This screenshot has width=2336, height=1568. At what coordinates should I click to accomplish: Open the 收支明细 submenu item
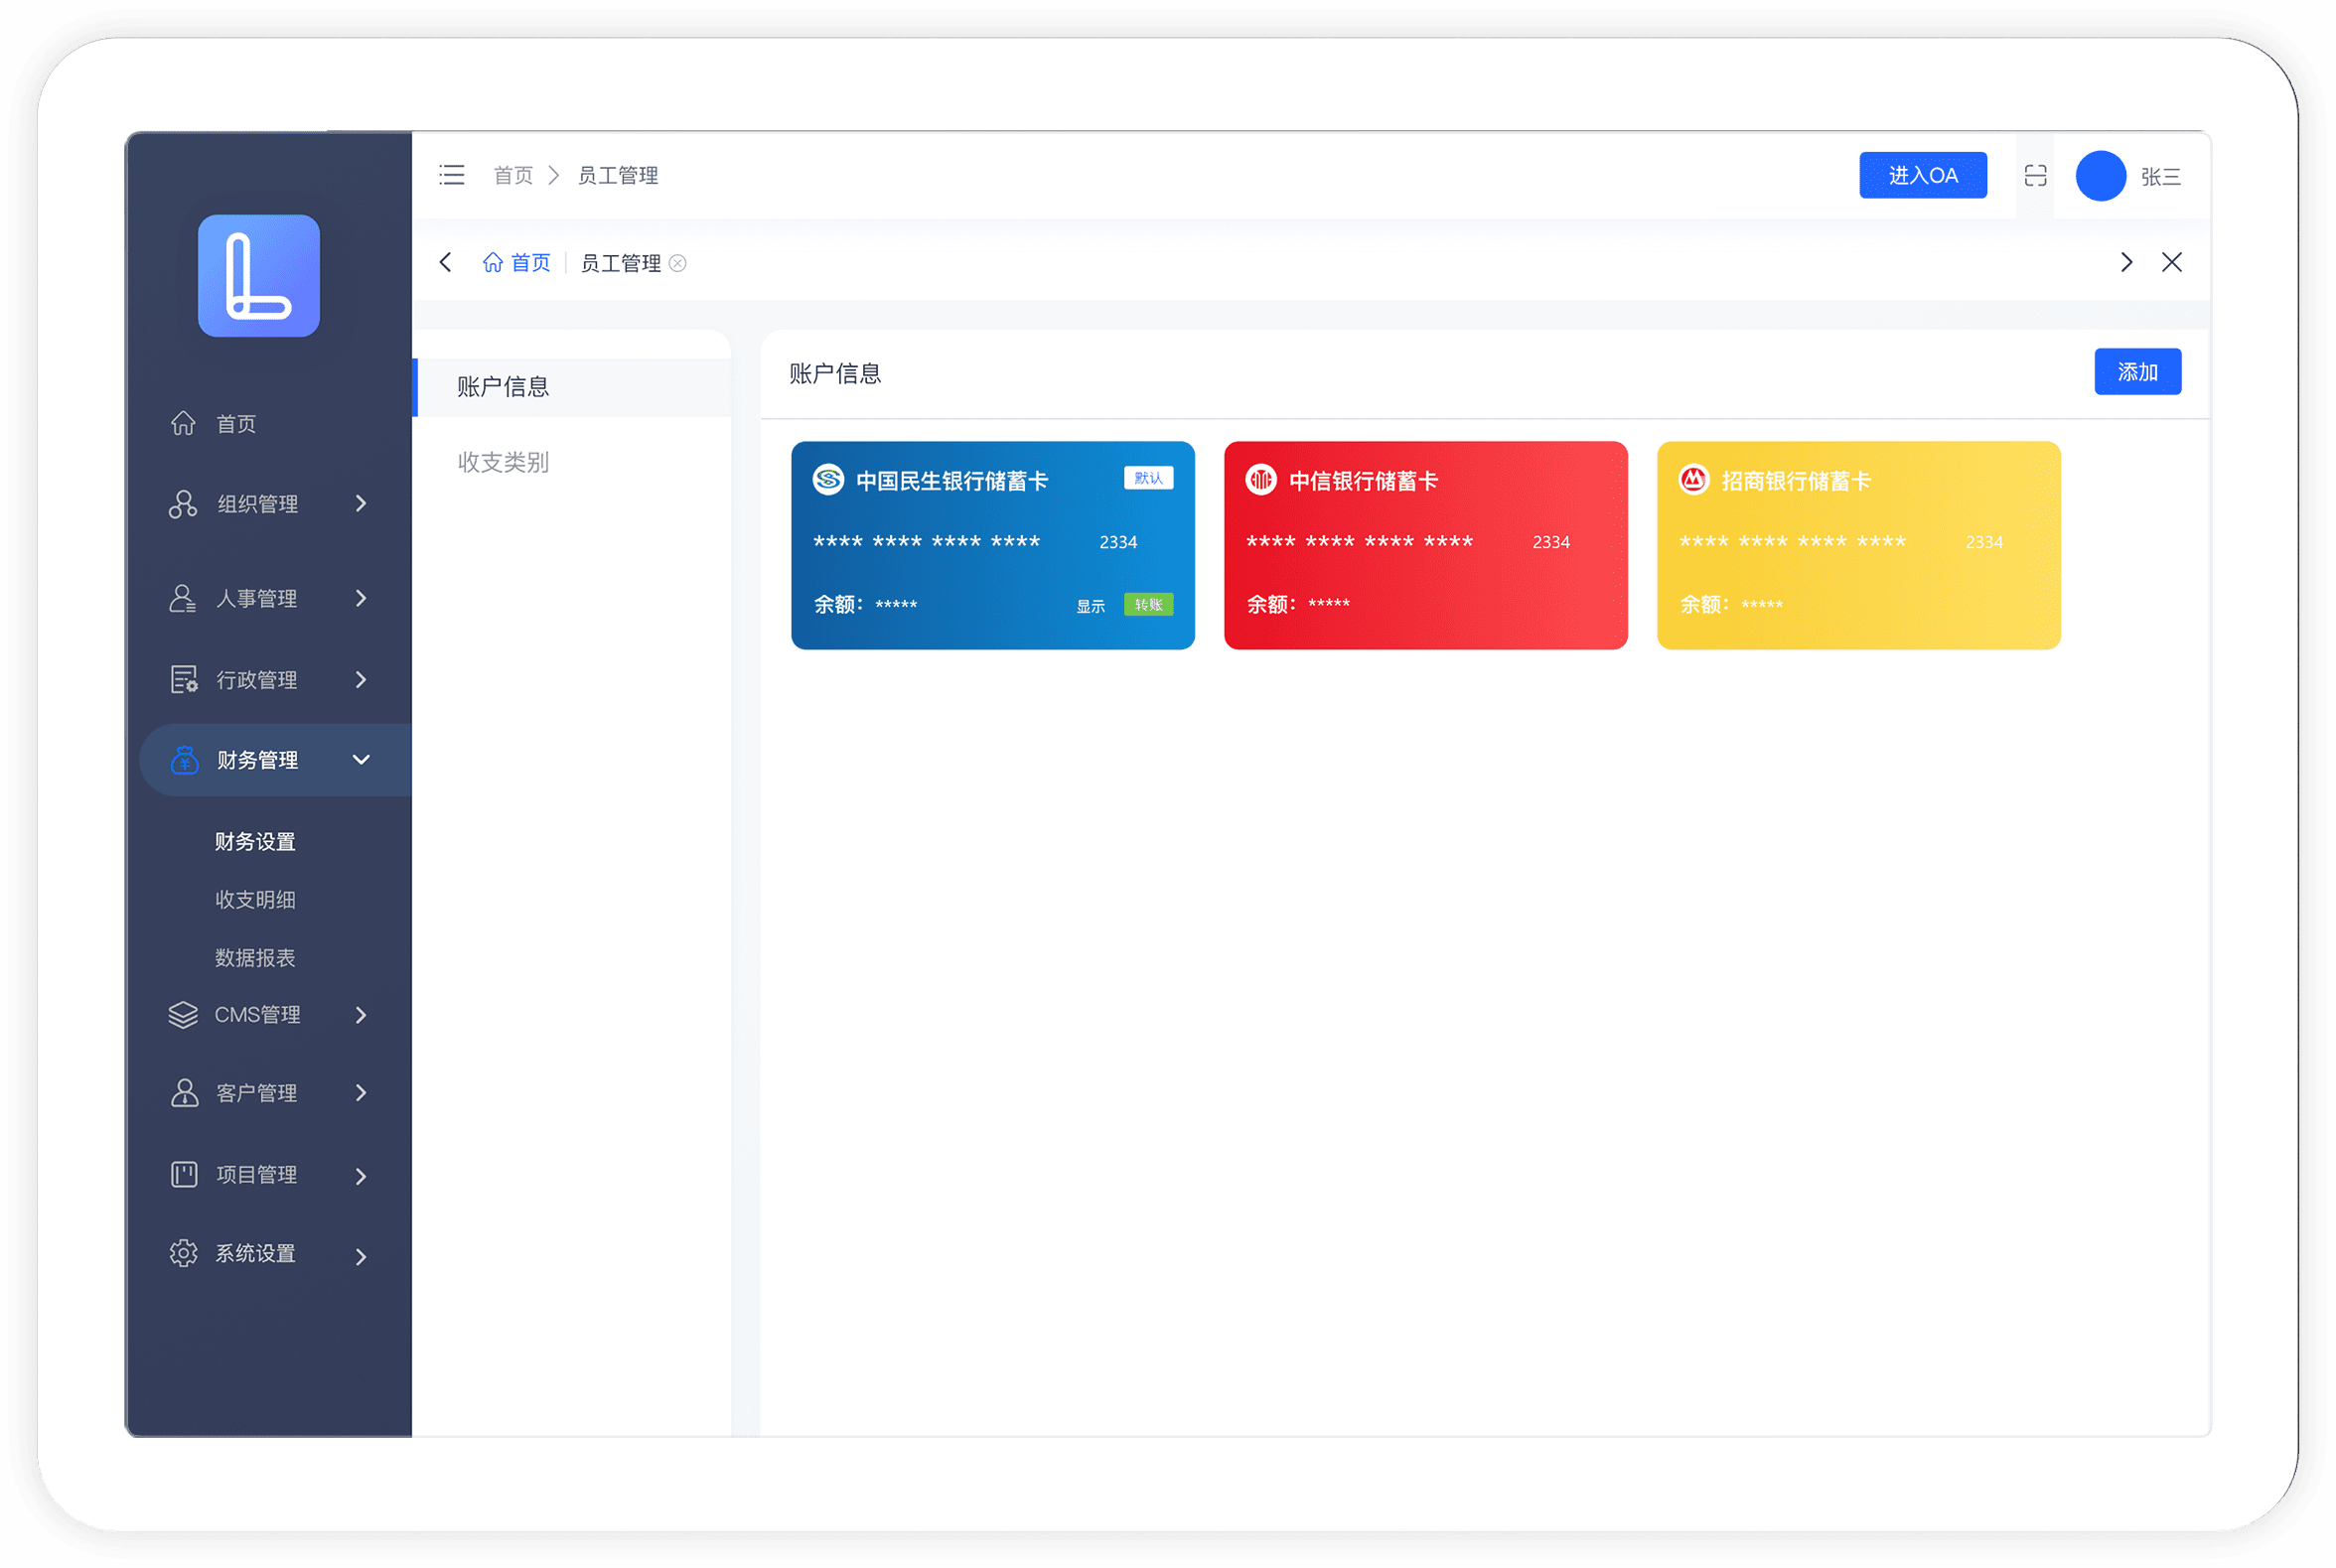coord(255,899)
